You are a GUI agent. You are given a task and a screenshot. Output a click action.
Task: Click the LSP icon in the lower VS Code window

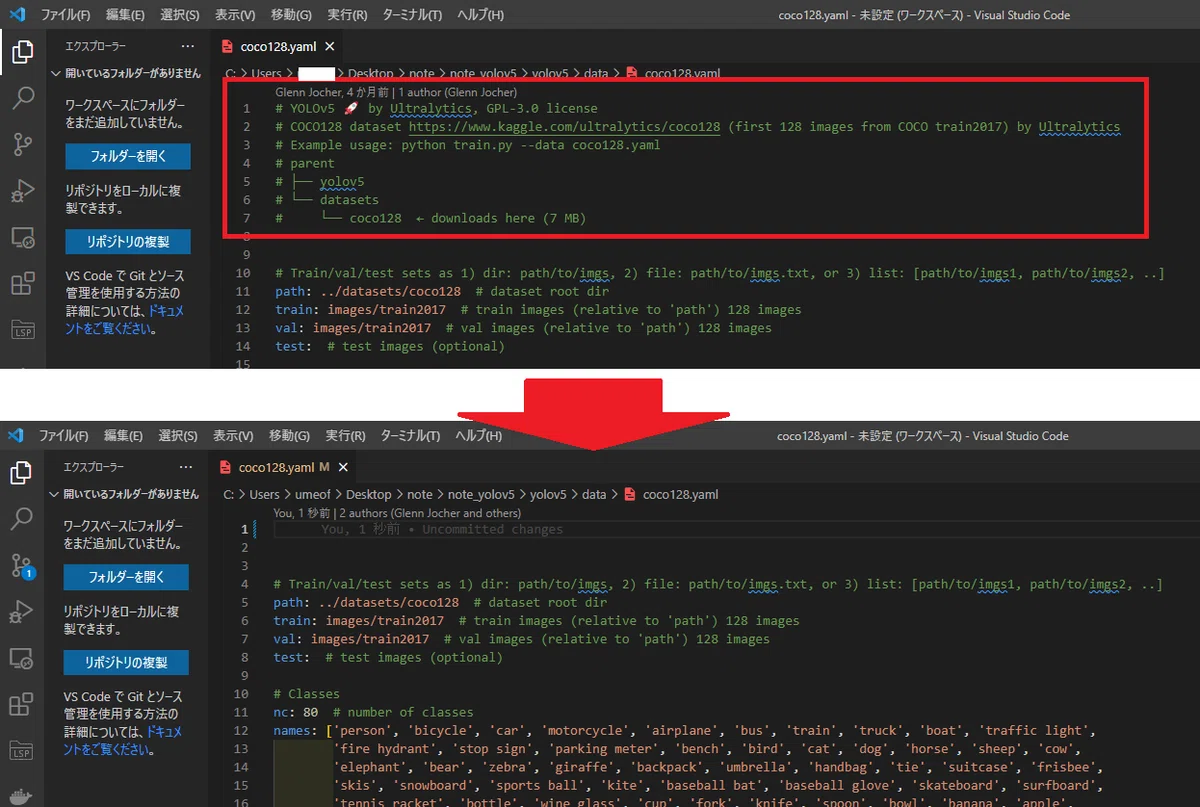click(x=22, y=750)
